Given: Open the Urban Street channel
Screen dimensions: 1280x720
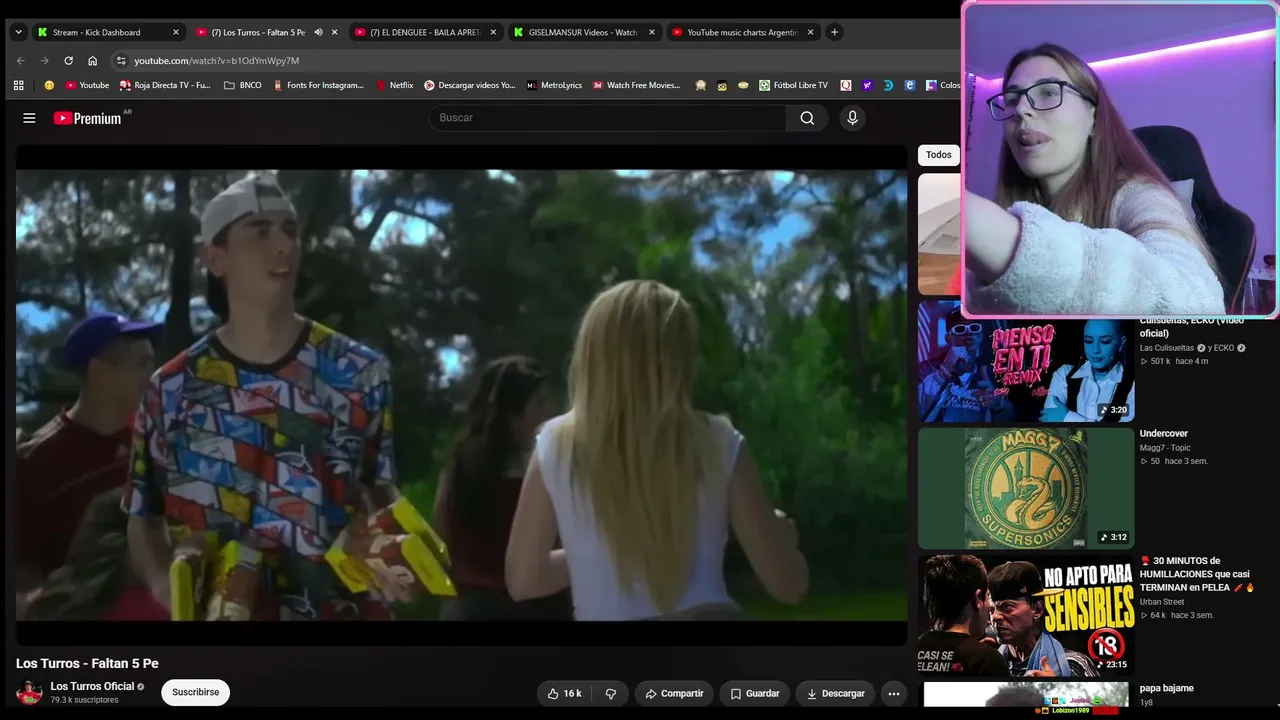Looking at the screenshot, I should (x=1162, y=602).
